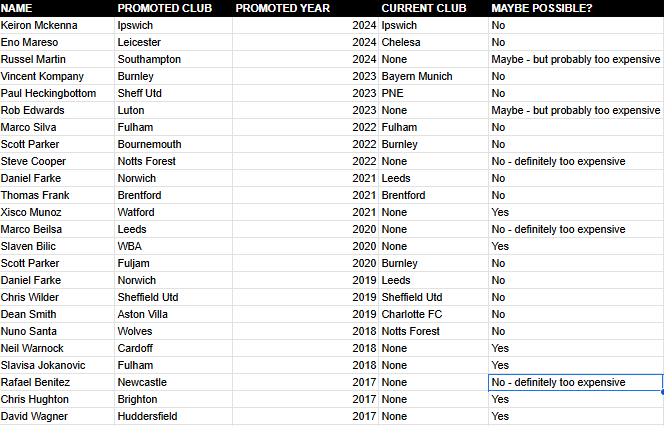Select the Bayern Munich current club cell
The width and height of the screenshot is (664, 426).
(433, 76)
